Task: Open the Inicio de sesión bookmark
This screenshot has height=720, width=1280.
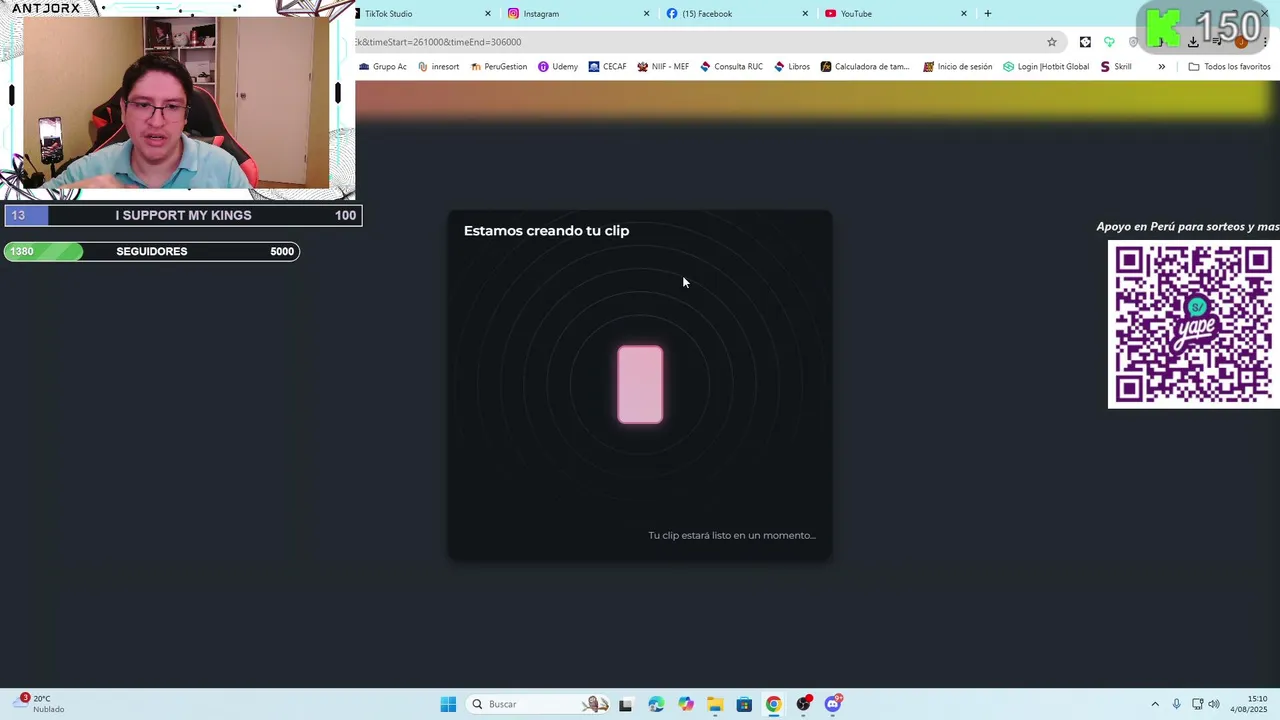Action: 958,67
